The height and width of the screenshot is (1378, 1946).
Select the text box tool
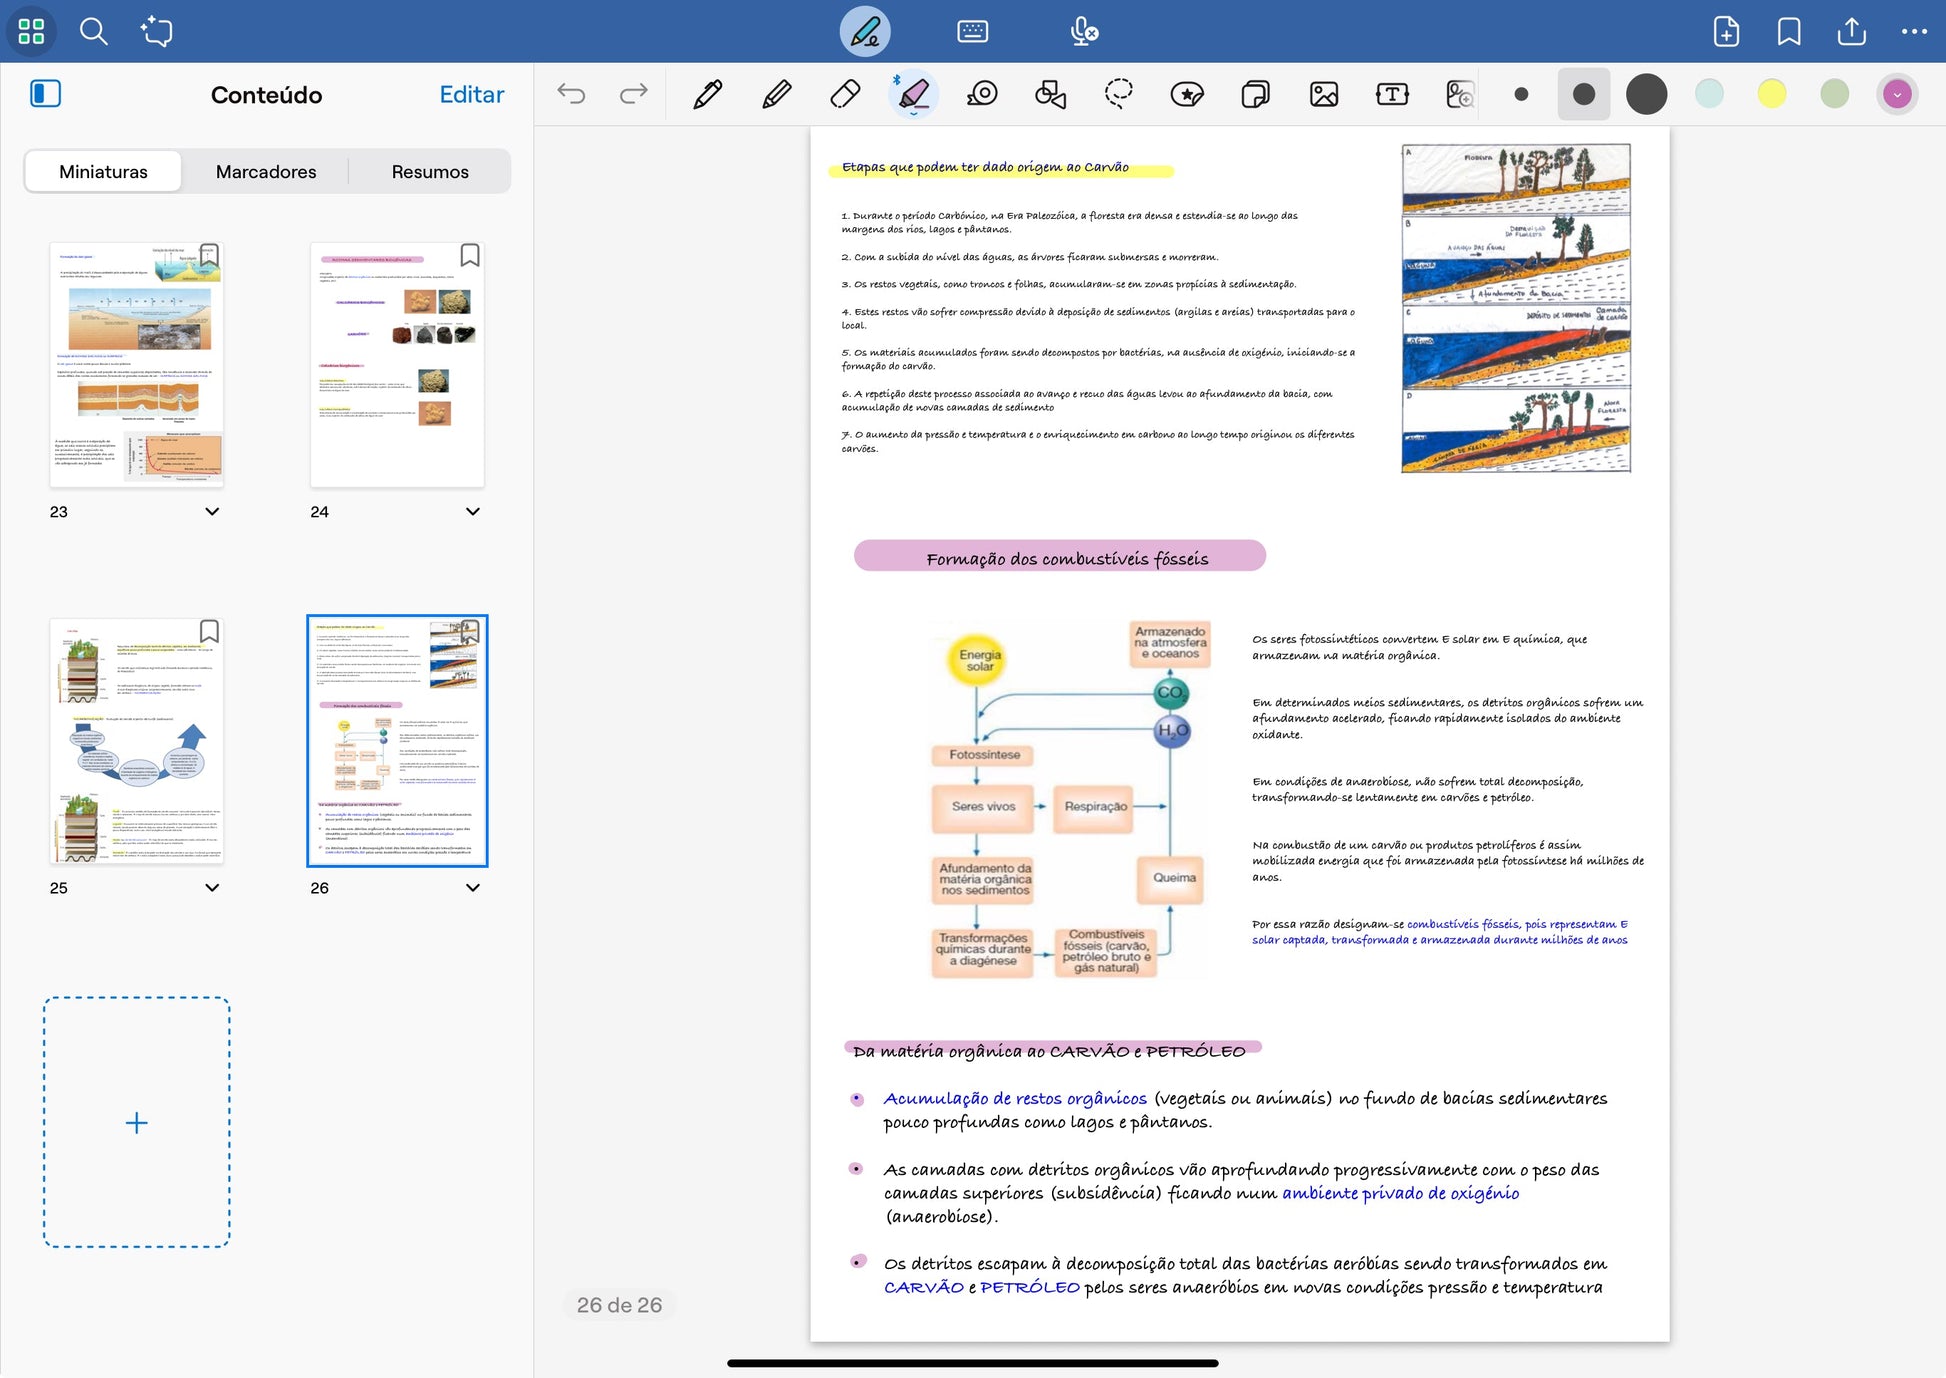tap(1391, 94)
